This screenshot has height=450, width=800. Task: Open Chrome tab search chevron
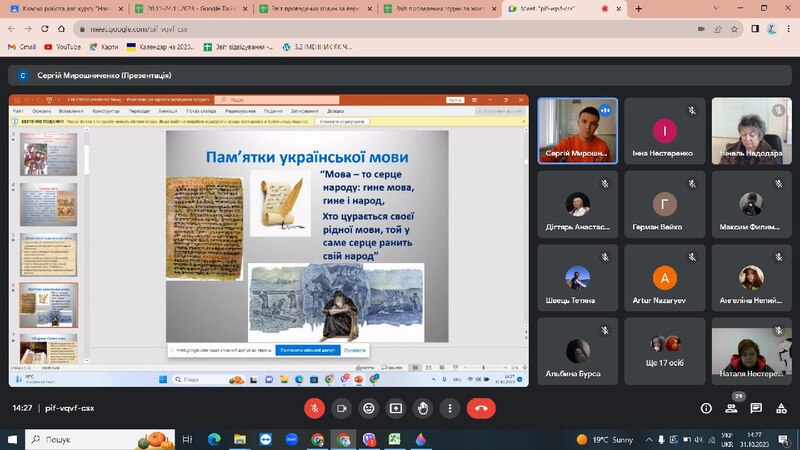pos(716,9)
